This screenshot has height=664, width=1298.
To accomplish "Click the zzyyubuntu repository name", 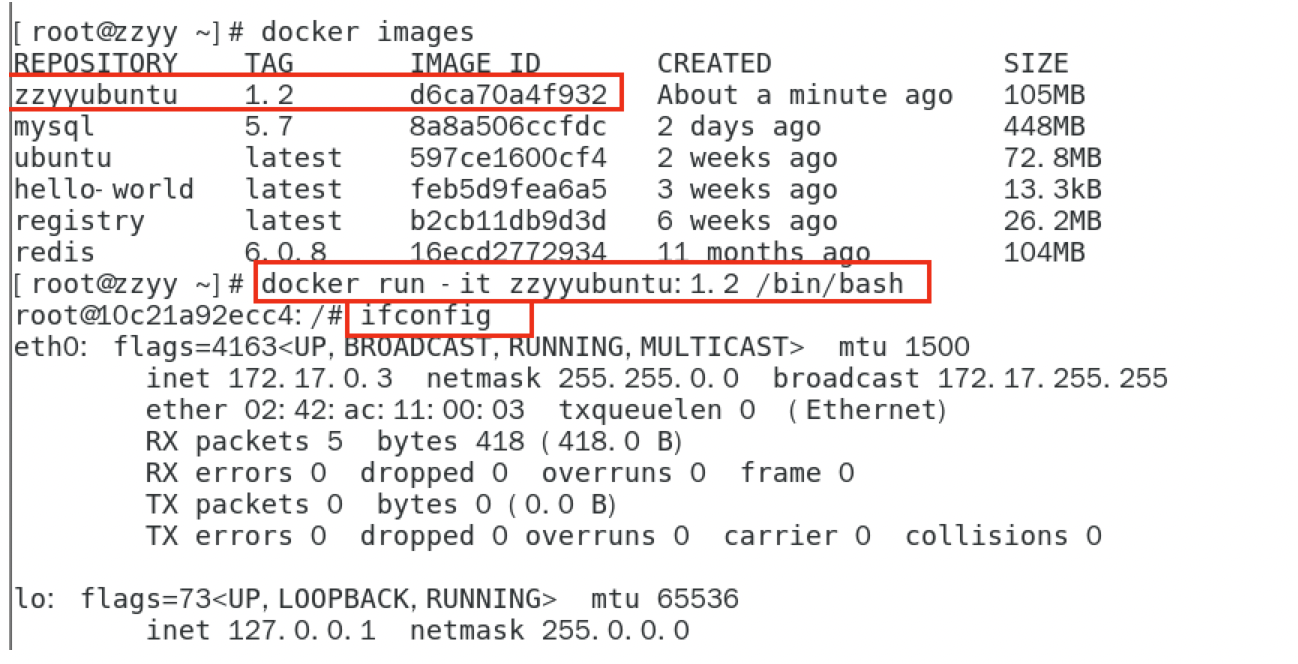I will [x=95, y=95].
